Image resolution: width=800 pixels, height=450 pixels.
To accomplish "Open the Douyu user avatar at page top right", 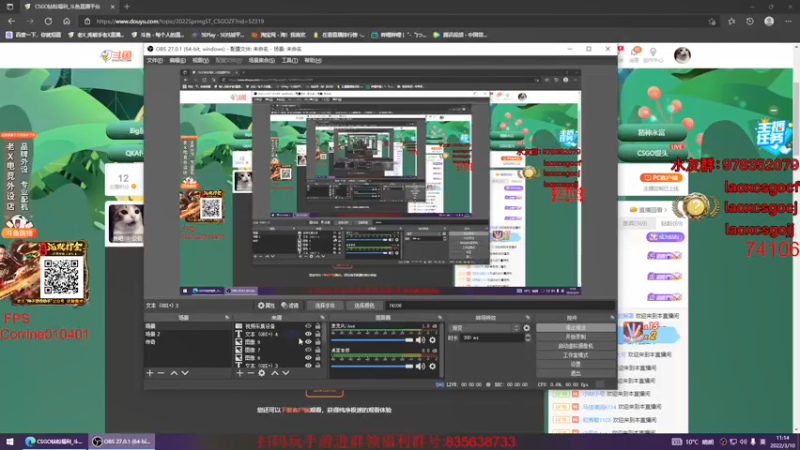I will (x=682, y=55).
